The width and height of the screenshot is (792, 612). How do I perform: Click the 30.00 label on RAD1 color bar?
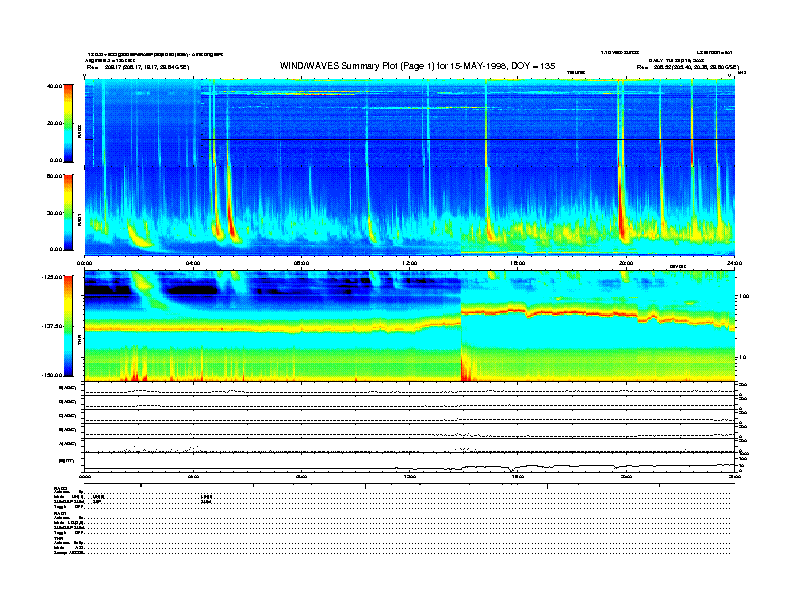[x=54, y=213]
